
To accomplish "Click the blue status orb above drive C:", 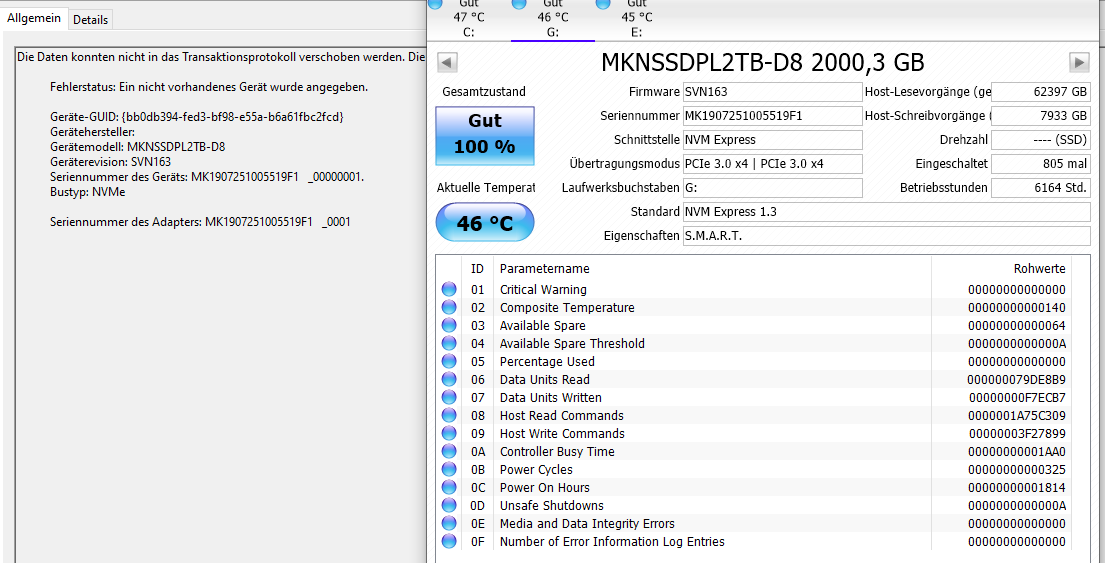I will (x=436, y=4).
